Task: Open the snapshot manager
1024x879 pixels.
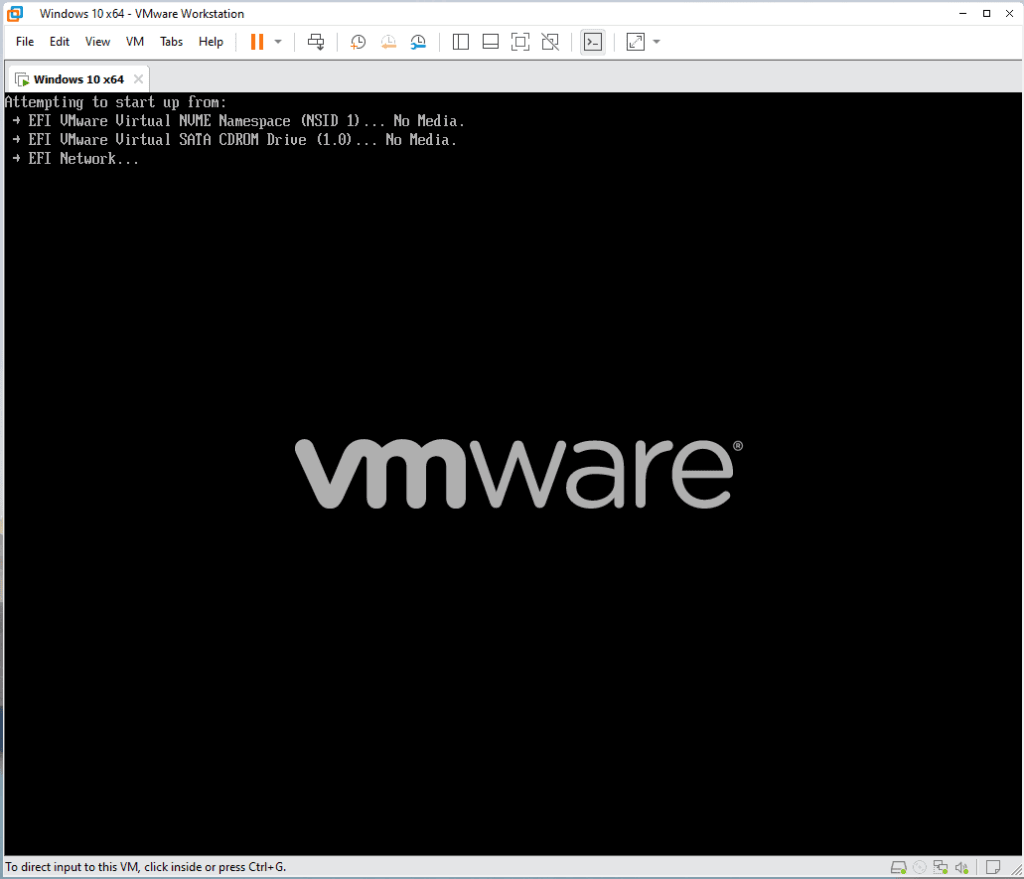Action: 419,42
